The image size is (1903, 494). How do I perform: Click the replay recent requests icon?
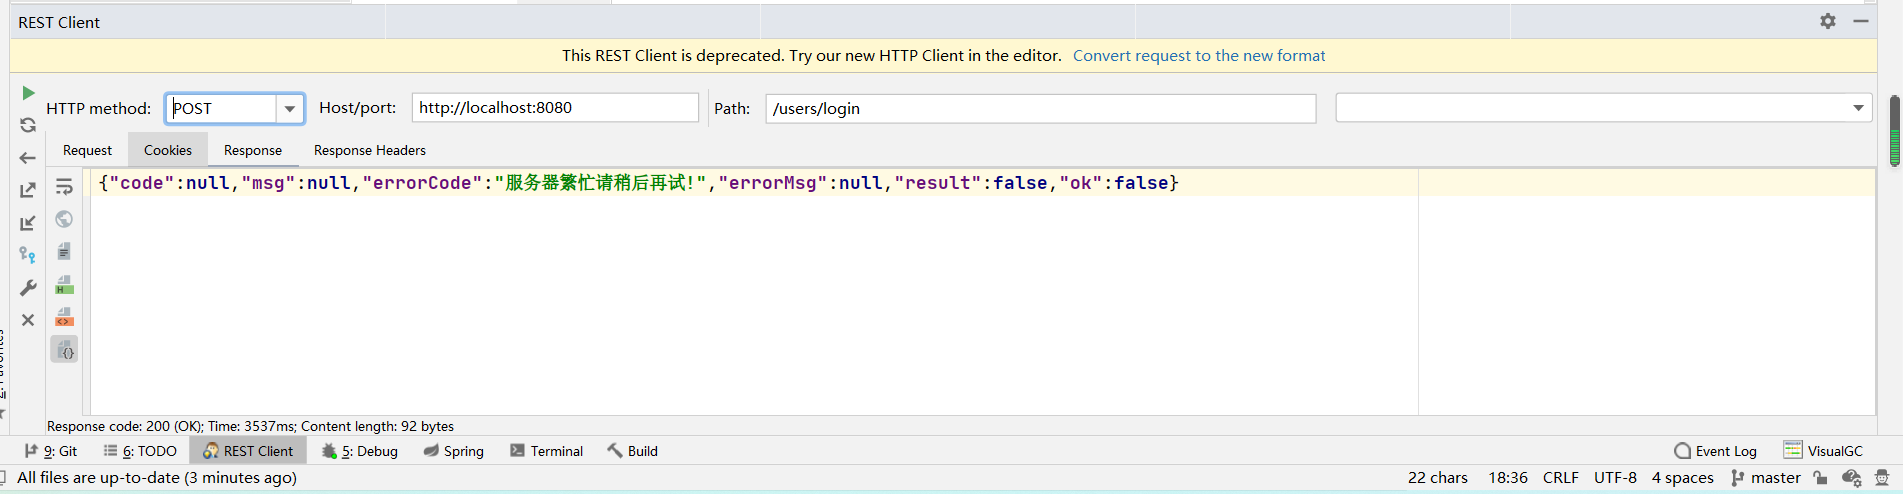pos(28,125)
